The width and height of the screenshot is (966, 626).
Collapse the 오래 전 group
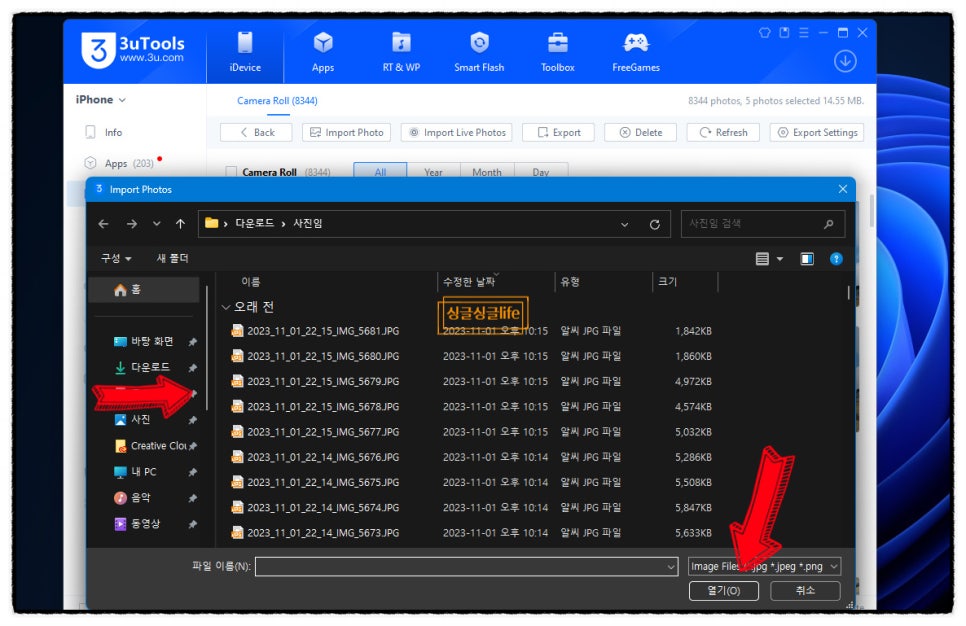coord(226,307)
